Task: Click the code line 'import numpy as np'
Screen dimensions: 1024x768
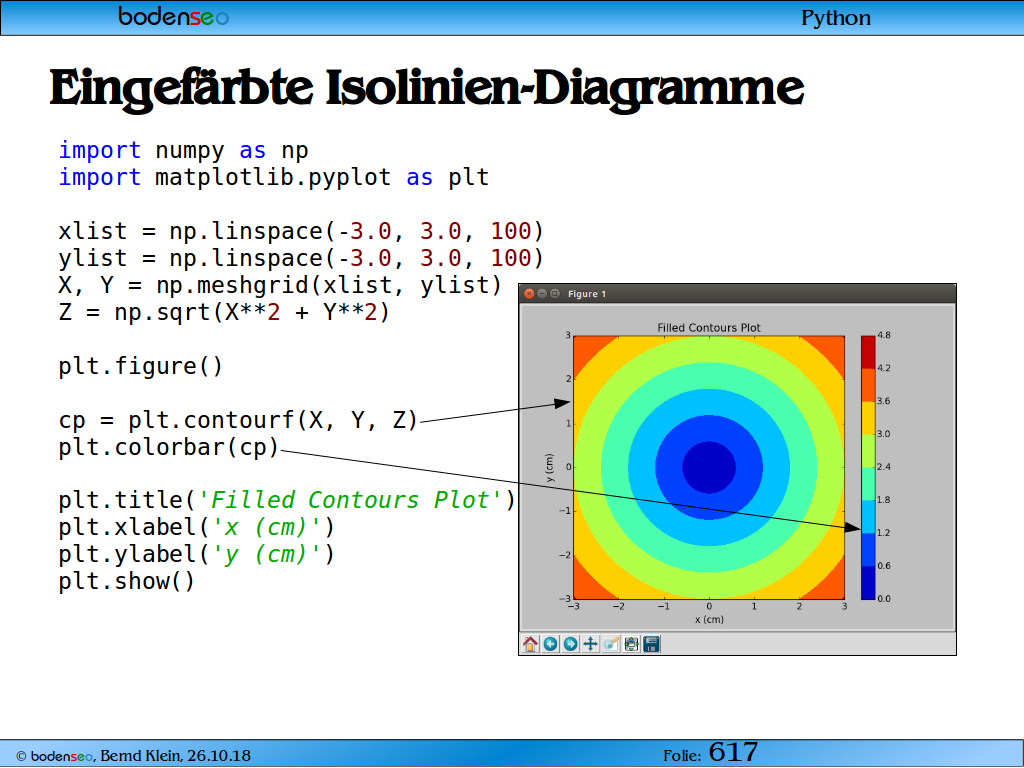Action: click(x=184, y=151)
